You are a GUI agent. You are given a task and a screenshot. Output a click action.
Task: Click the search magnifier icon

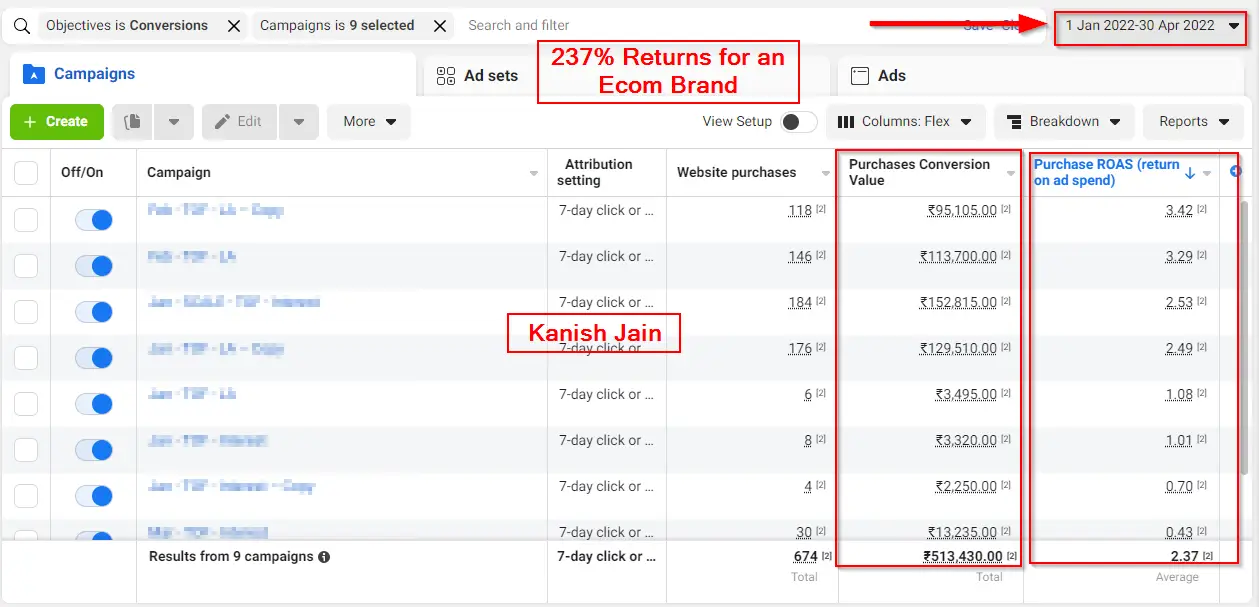(21, 26)
